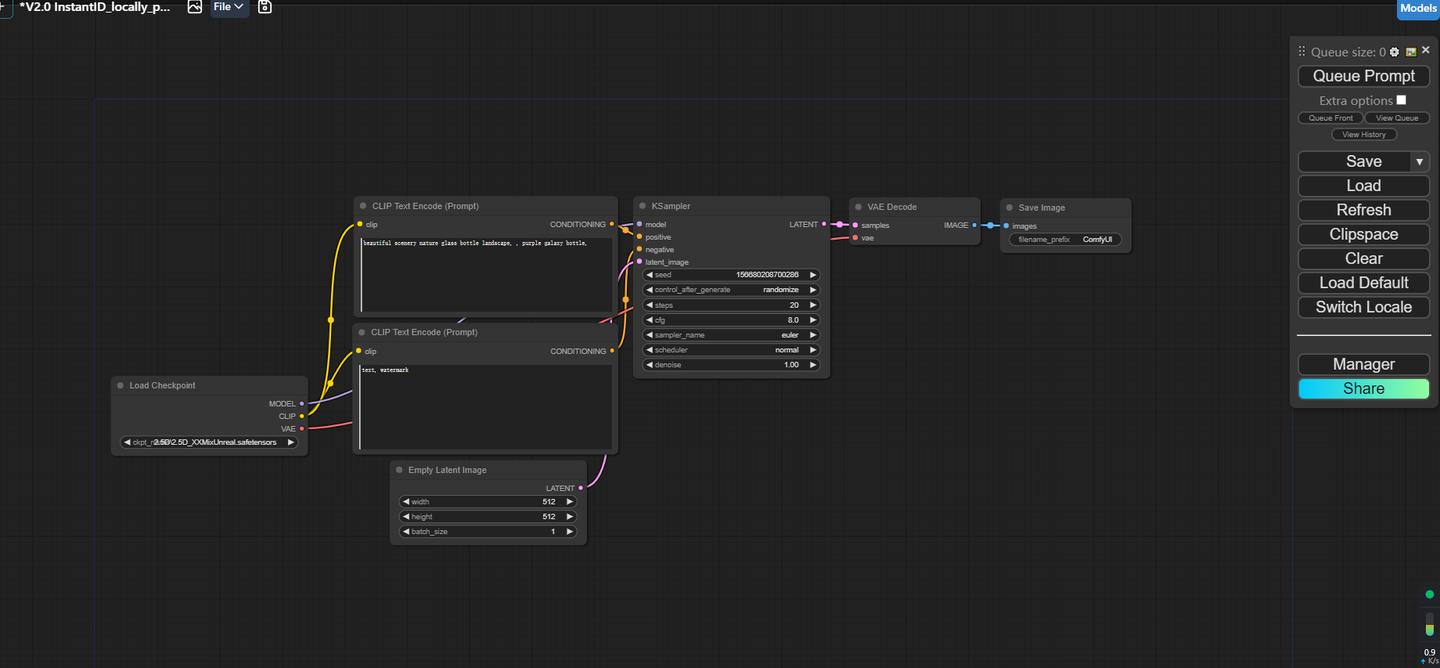Decrease height with its left arrow

coord(406,517)
